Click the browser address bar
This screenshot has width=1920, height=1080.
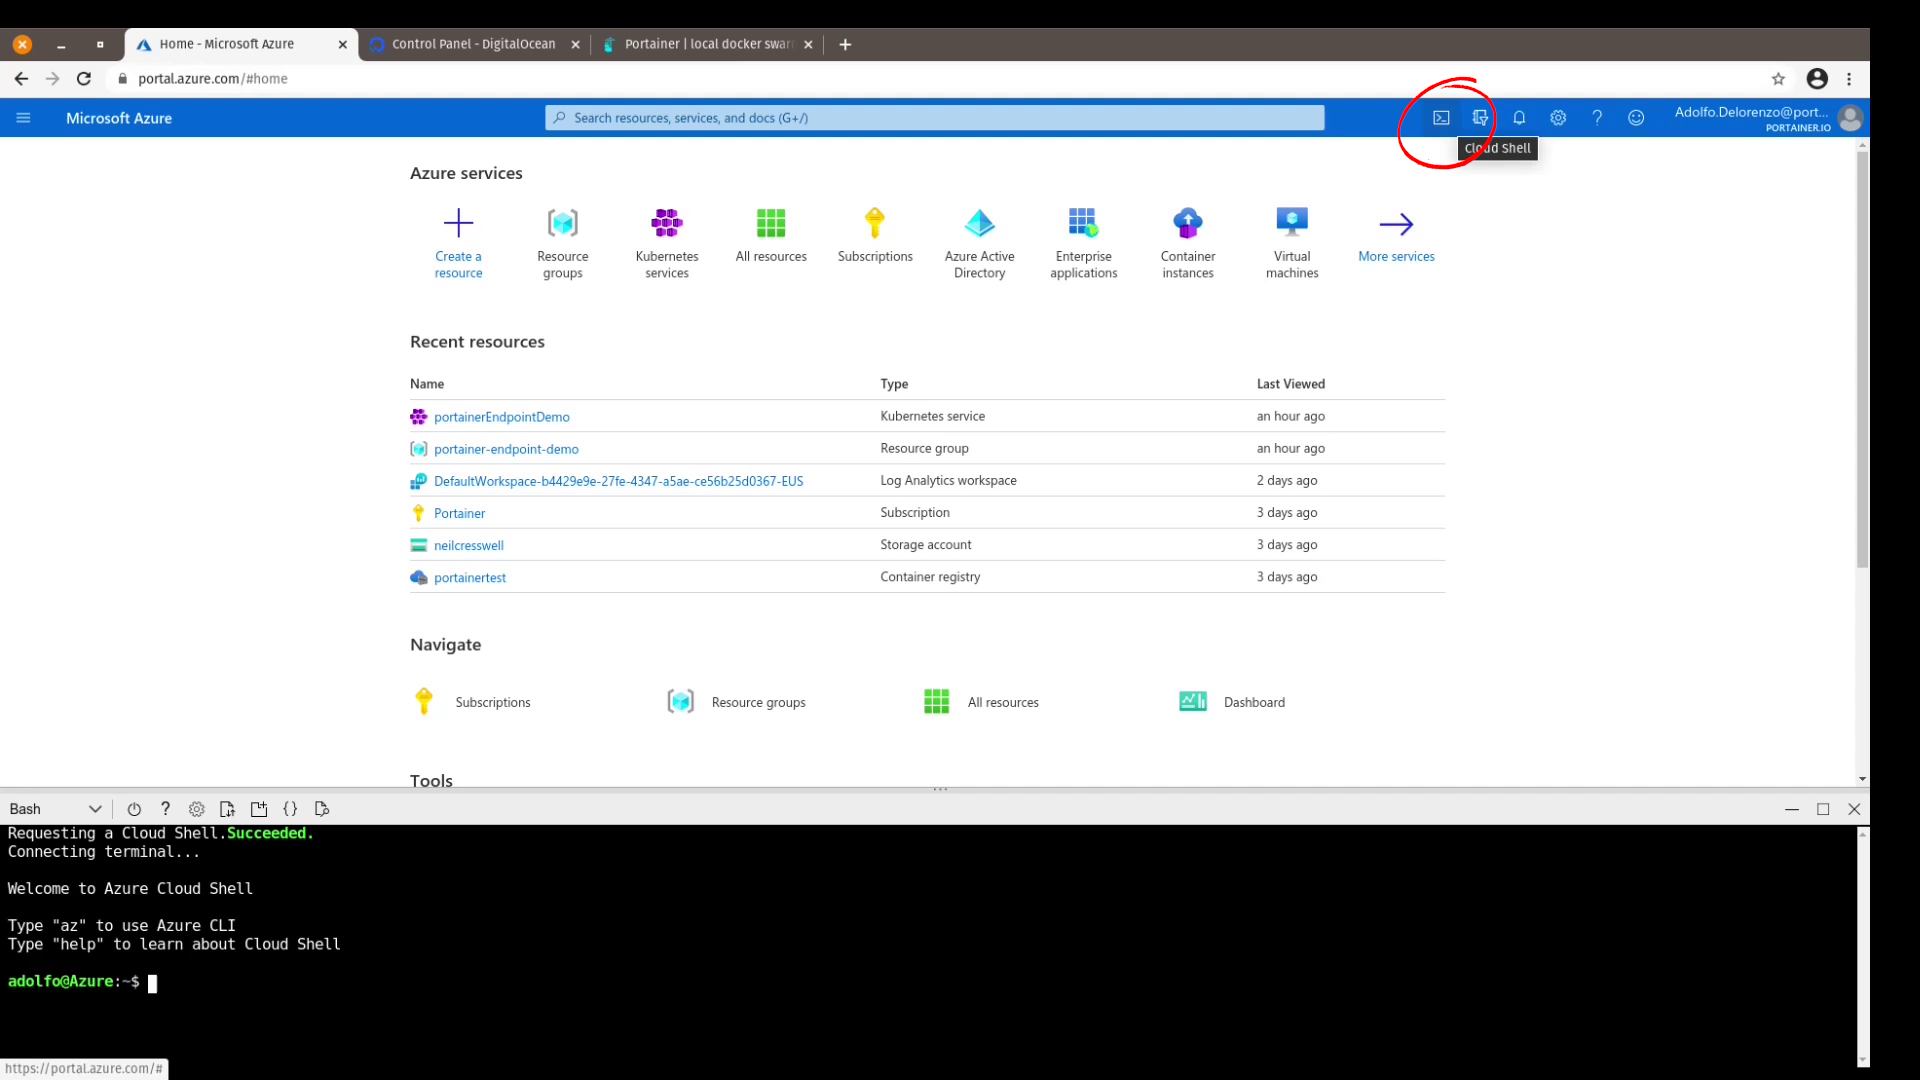[940, 79]
